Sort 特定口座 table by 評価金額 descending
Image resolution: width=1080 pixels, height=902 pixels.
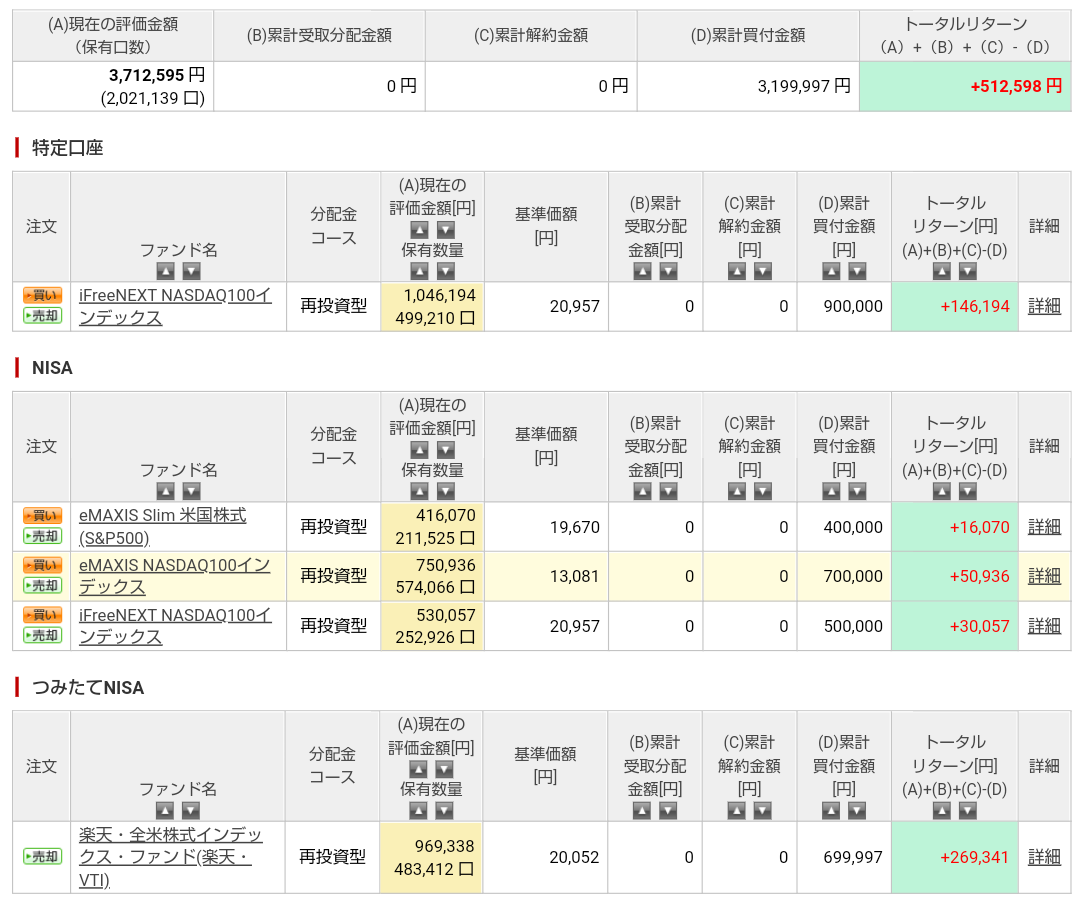click(446, 230)
